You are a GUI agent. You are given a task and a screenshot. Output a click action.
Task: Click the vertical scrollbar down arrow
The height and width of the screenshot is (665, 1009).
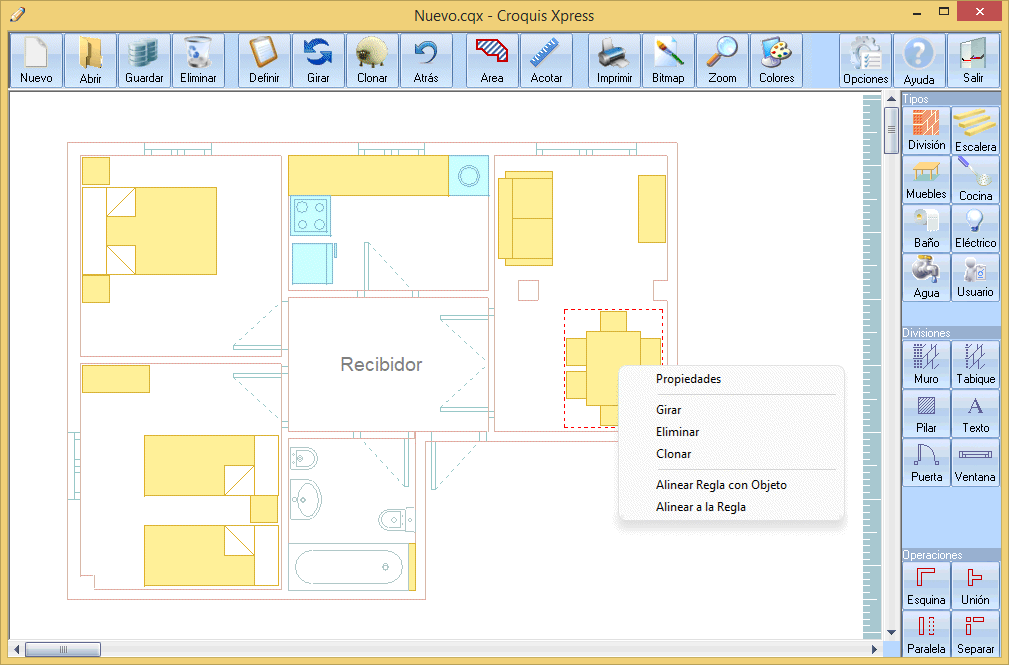[891, 632]
